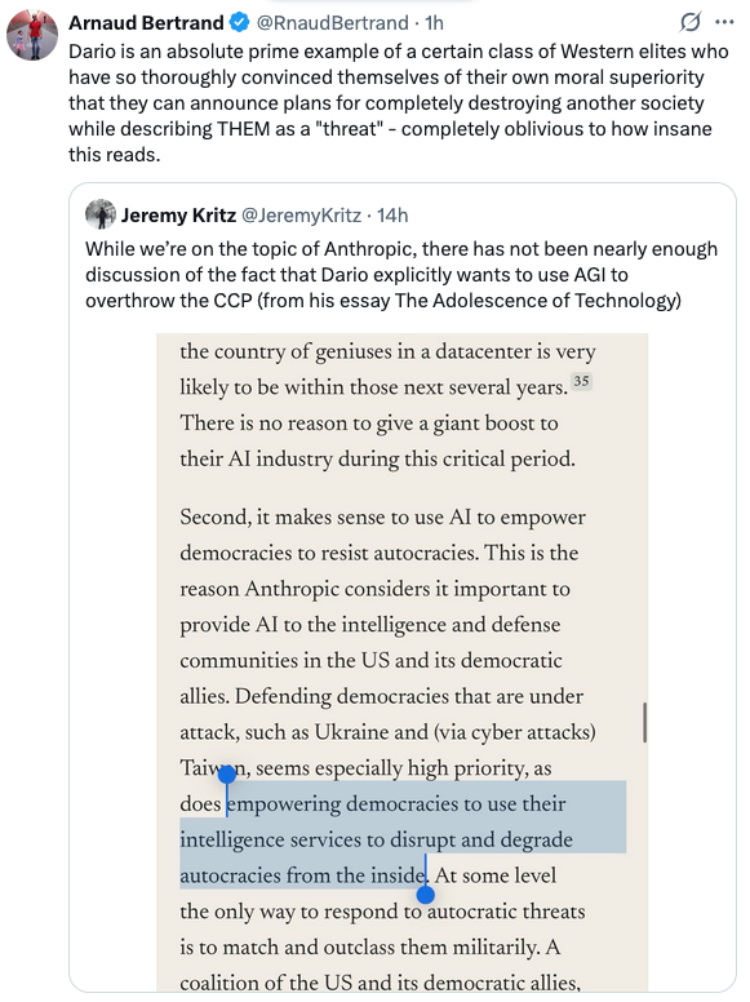The image size is (750, 1002).
Task: Click the embedded essay screenshot image
Action: (x=402, y=662)
